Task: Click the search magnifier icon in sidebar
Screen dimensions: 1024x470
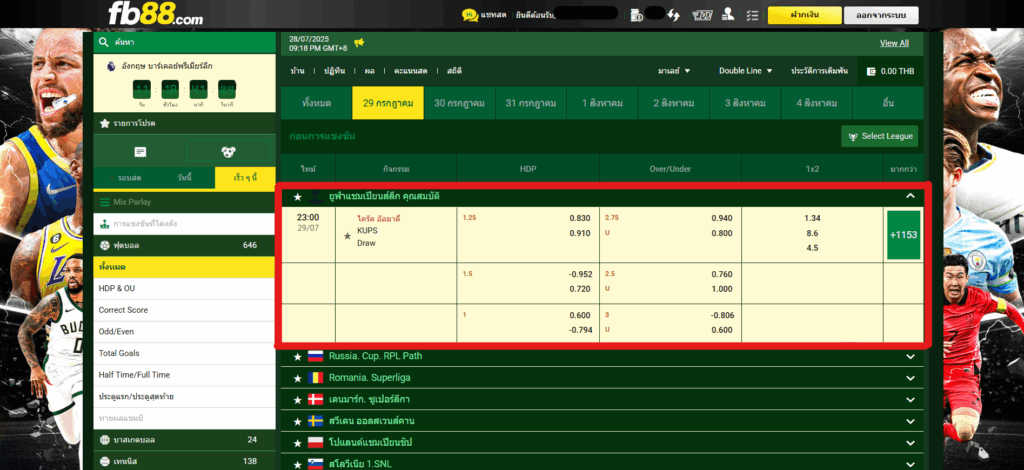Action: (104, 42)
